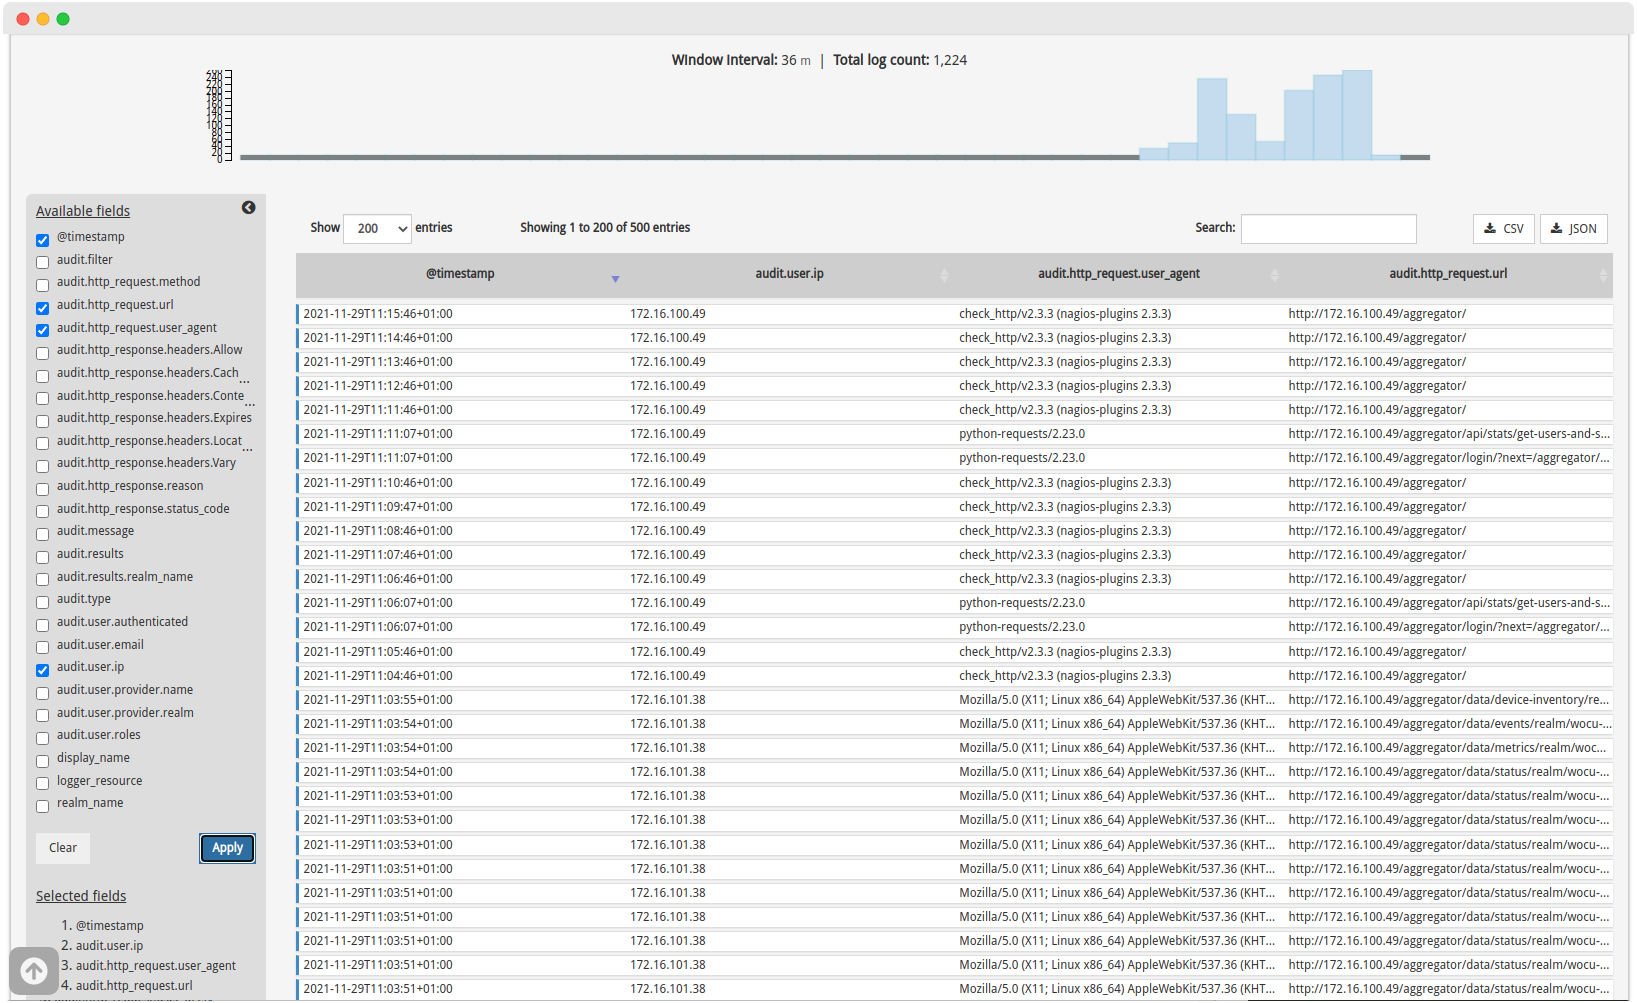The image size is (1637, 1003).
Task: Click Mozilla user agent in 11:03:55 row
Action: tap(1117, 700)
